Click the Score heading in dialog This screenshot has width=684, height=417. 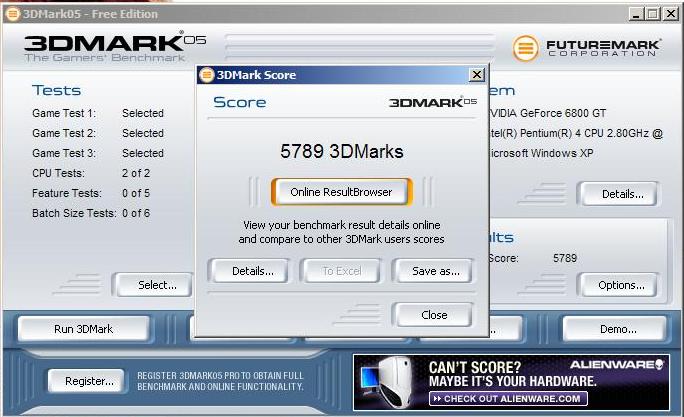[x=239, y=102]
